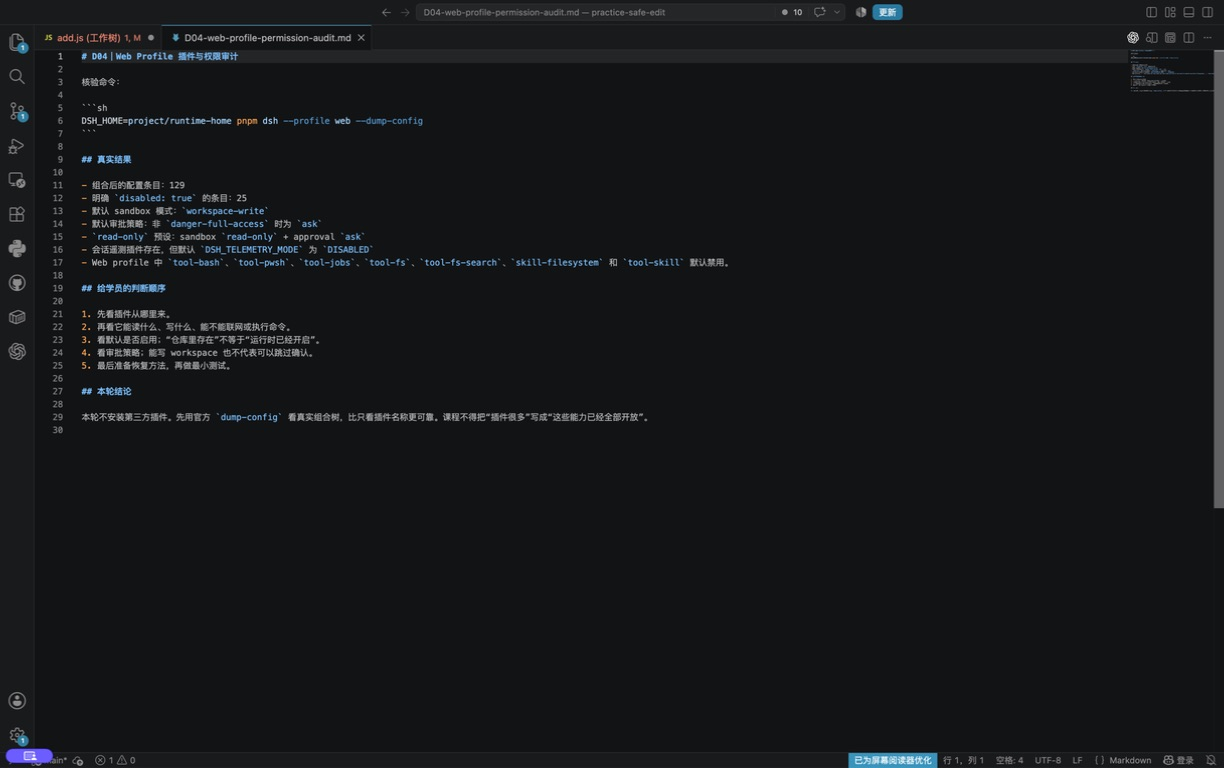Click the command center search box

coord(596,12)
